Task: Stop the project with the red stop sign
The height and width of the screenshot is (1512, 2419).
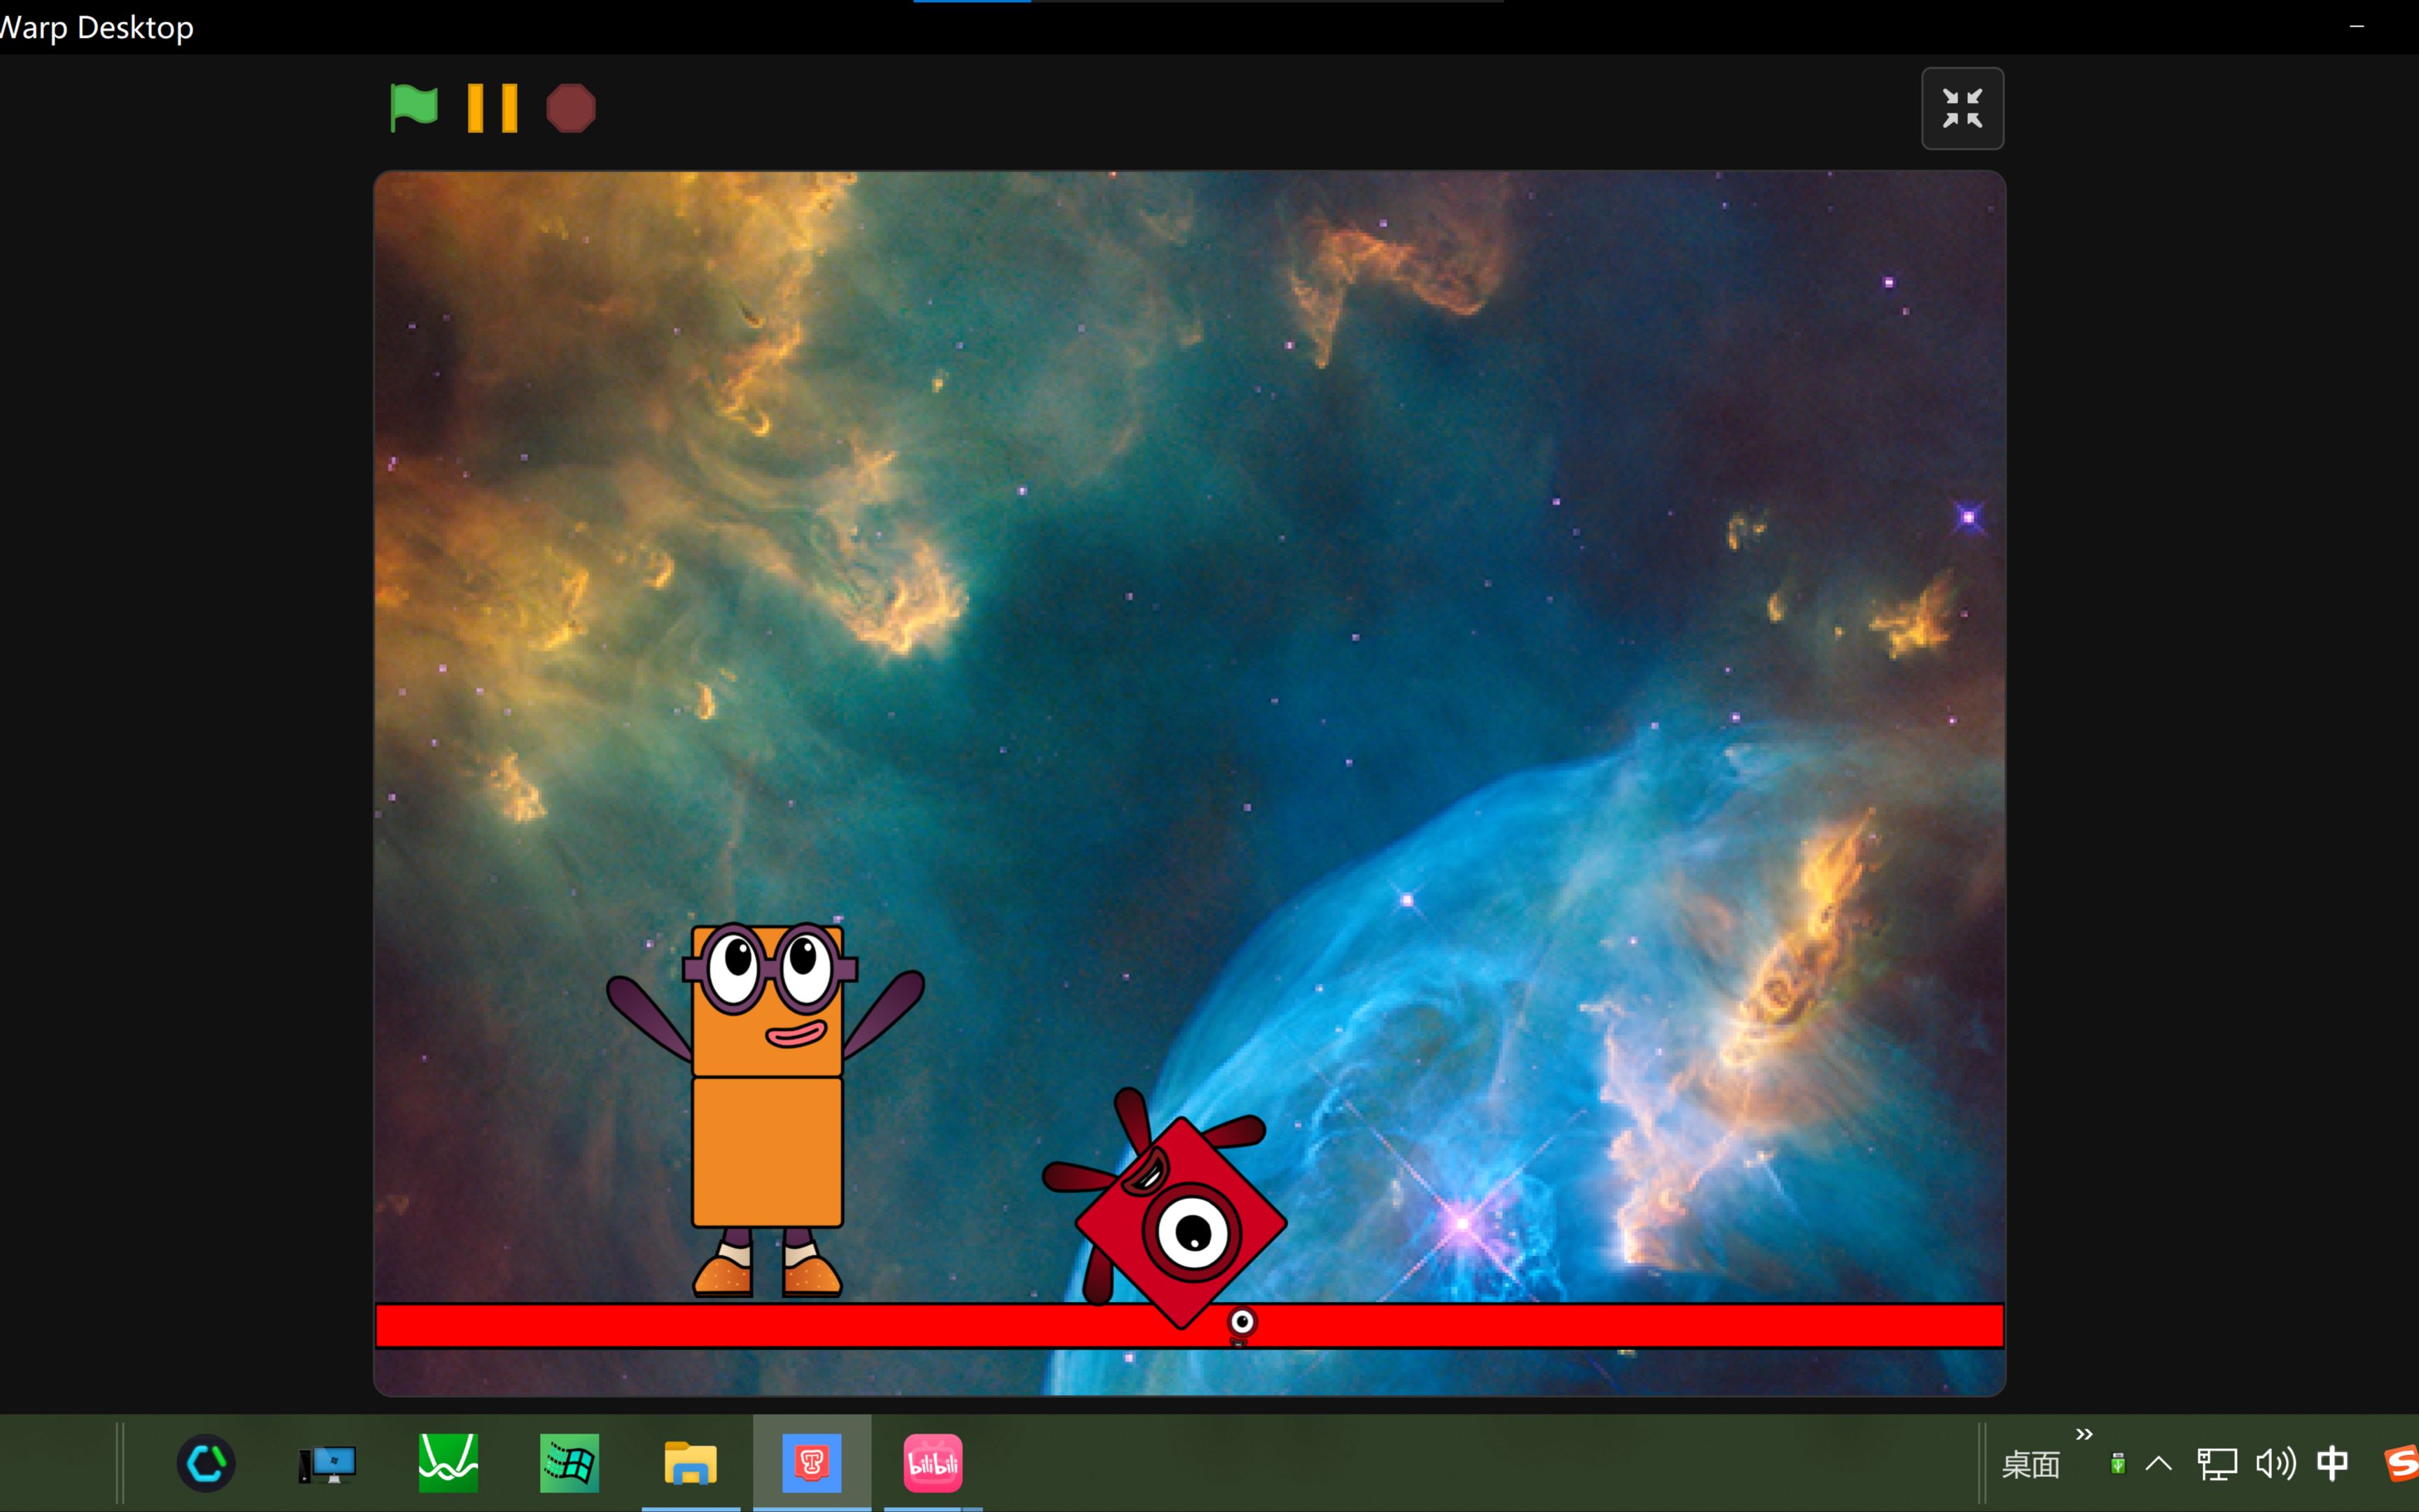Action: 571,108
